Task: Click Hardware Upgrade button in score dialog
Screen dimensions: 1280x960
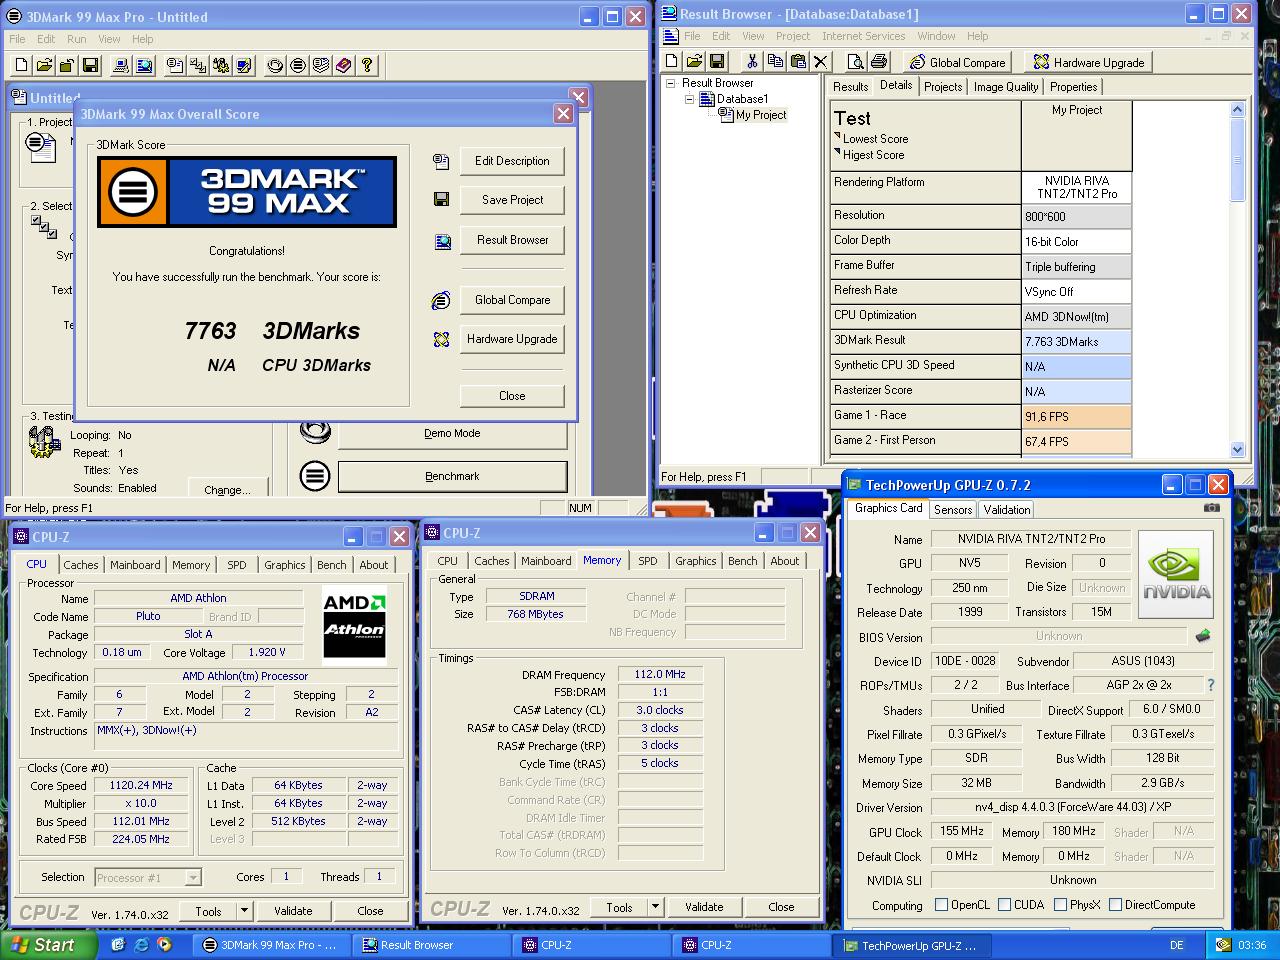Action: [512, 339]
